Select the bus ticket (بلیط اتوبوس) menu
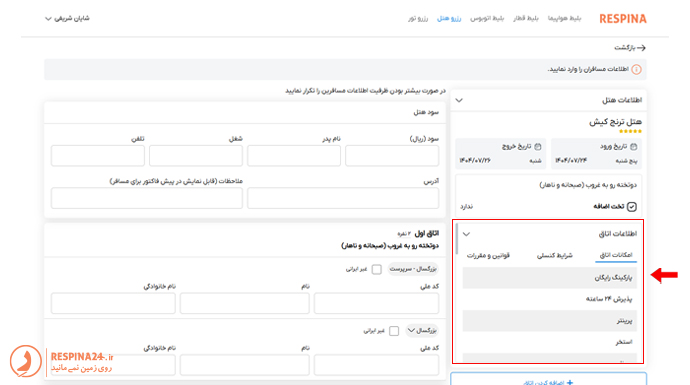The image size is (690, 385). [487, 18]
